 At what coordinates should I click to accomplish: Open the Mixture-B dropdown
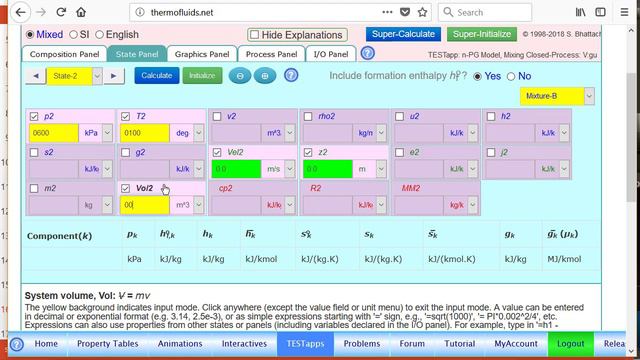point(589,96)
